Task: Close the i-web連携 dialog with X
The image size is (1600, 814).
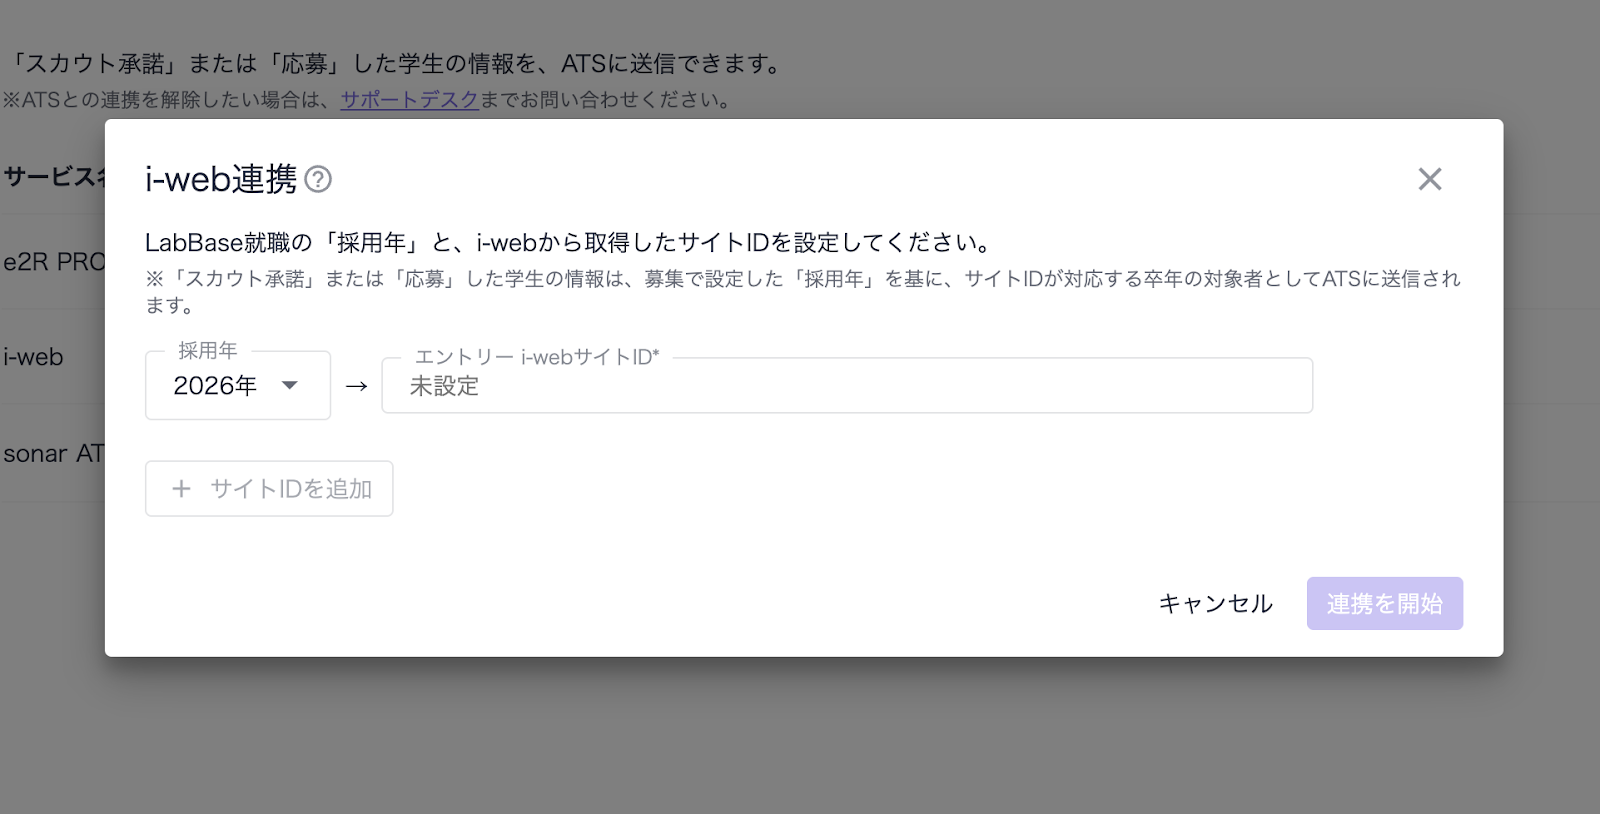Action: (1429, 179)
